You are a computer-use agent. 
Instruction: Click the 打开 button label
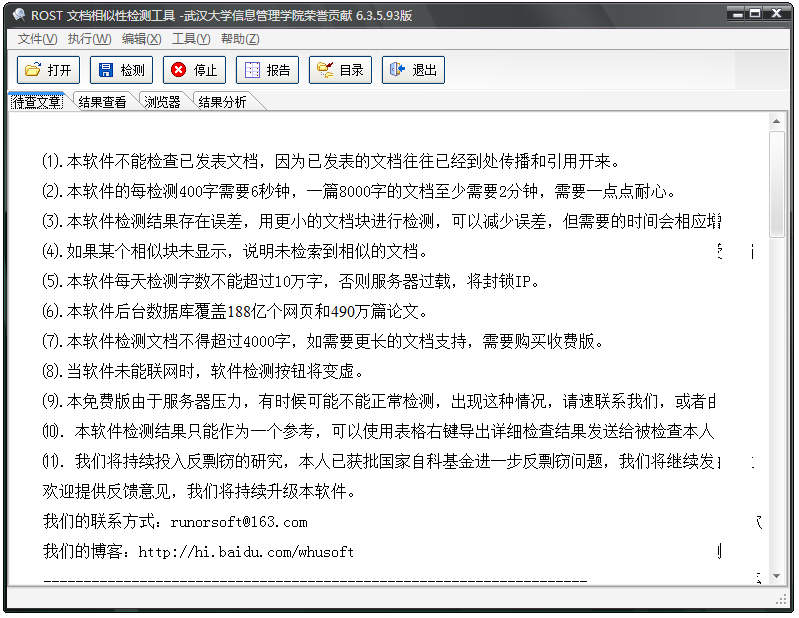point(59,70)
